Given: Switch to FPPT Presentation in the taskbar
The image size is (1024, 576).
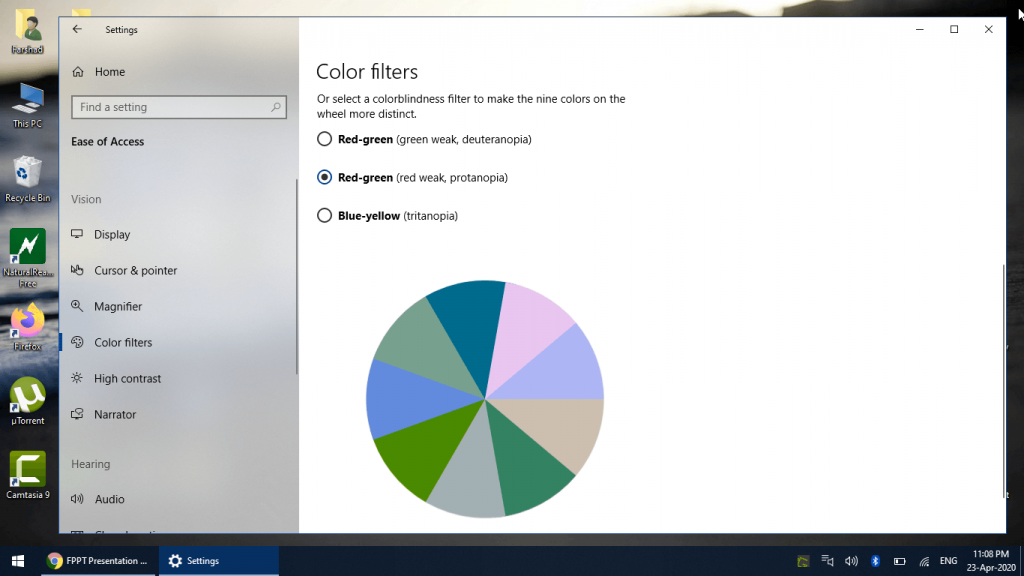Looking at the screenshot, I should (97, 561).
